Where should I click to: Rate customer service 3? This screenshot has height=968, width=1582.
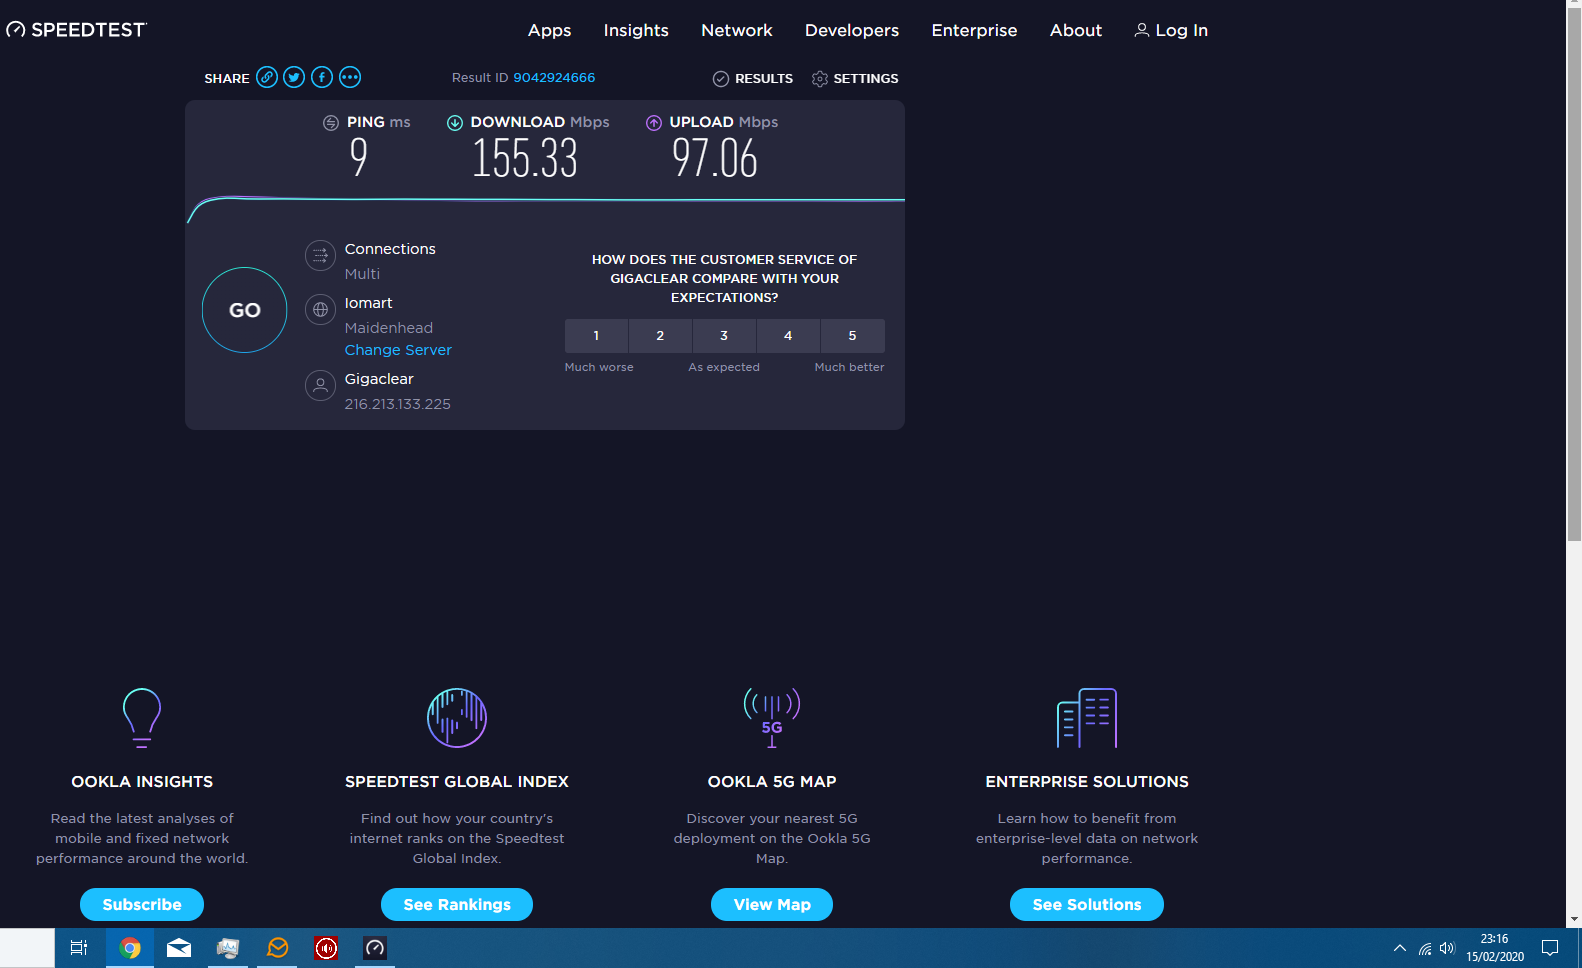tap(724, 336)
